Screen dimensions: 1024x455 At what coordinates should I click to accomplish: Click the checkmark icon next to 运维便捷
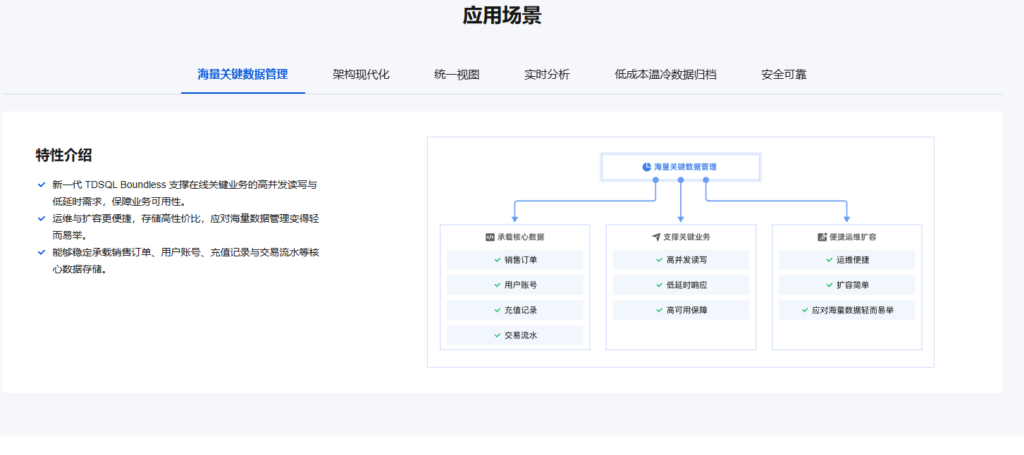pos(829,260)
